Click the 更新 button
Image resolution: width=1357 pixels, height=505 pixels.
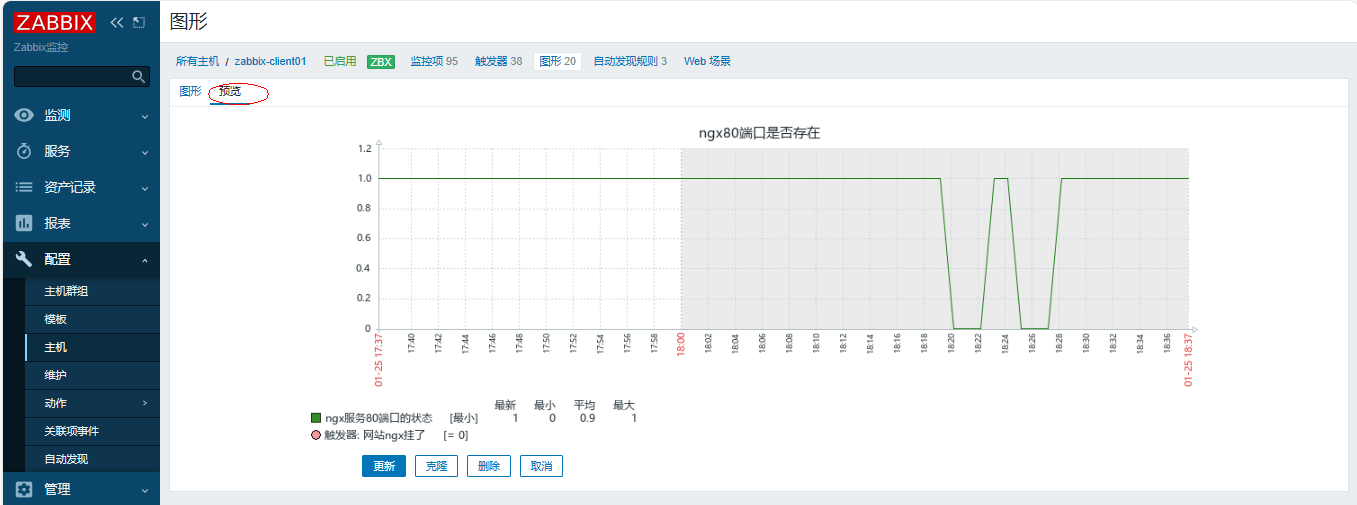384,466
